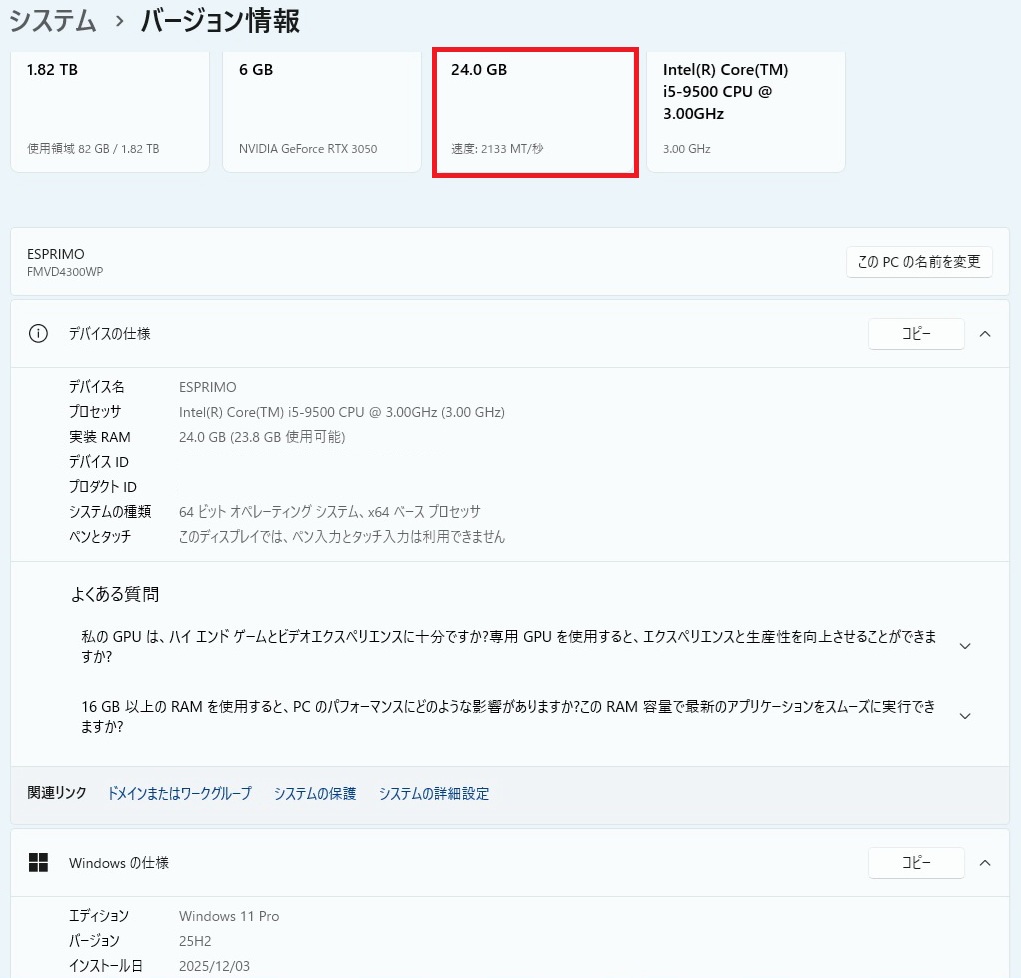Go back to システム in the breadcrumb
Image resolution: width=1021 pixels, height=978 pixels.
click(53, 21)
